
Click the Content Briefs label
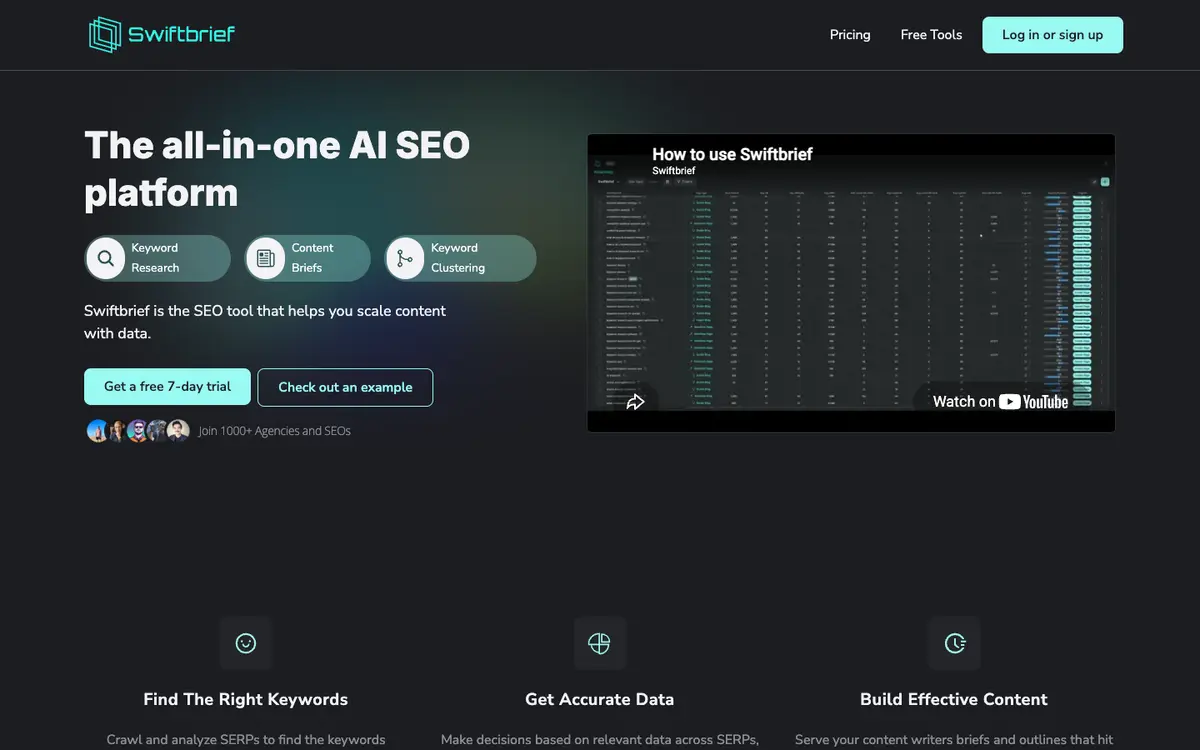click(x=312, y=258)
